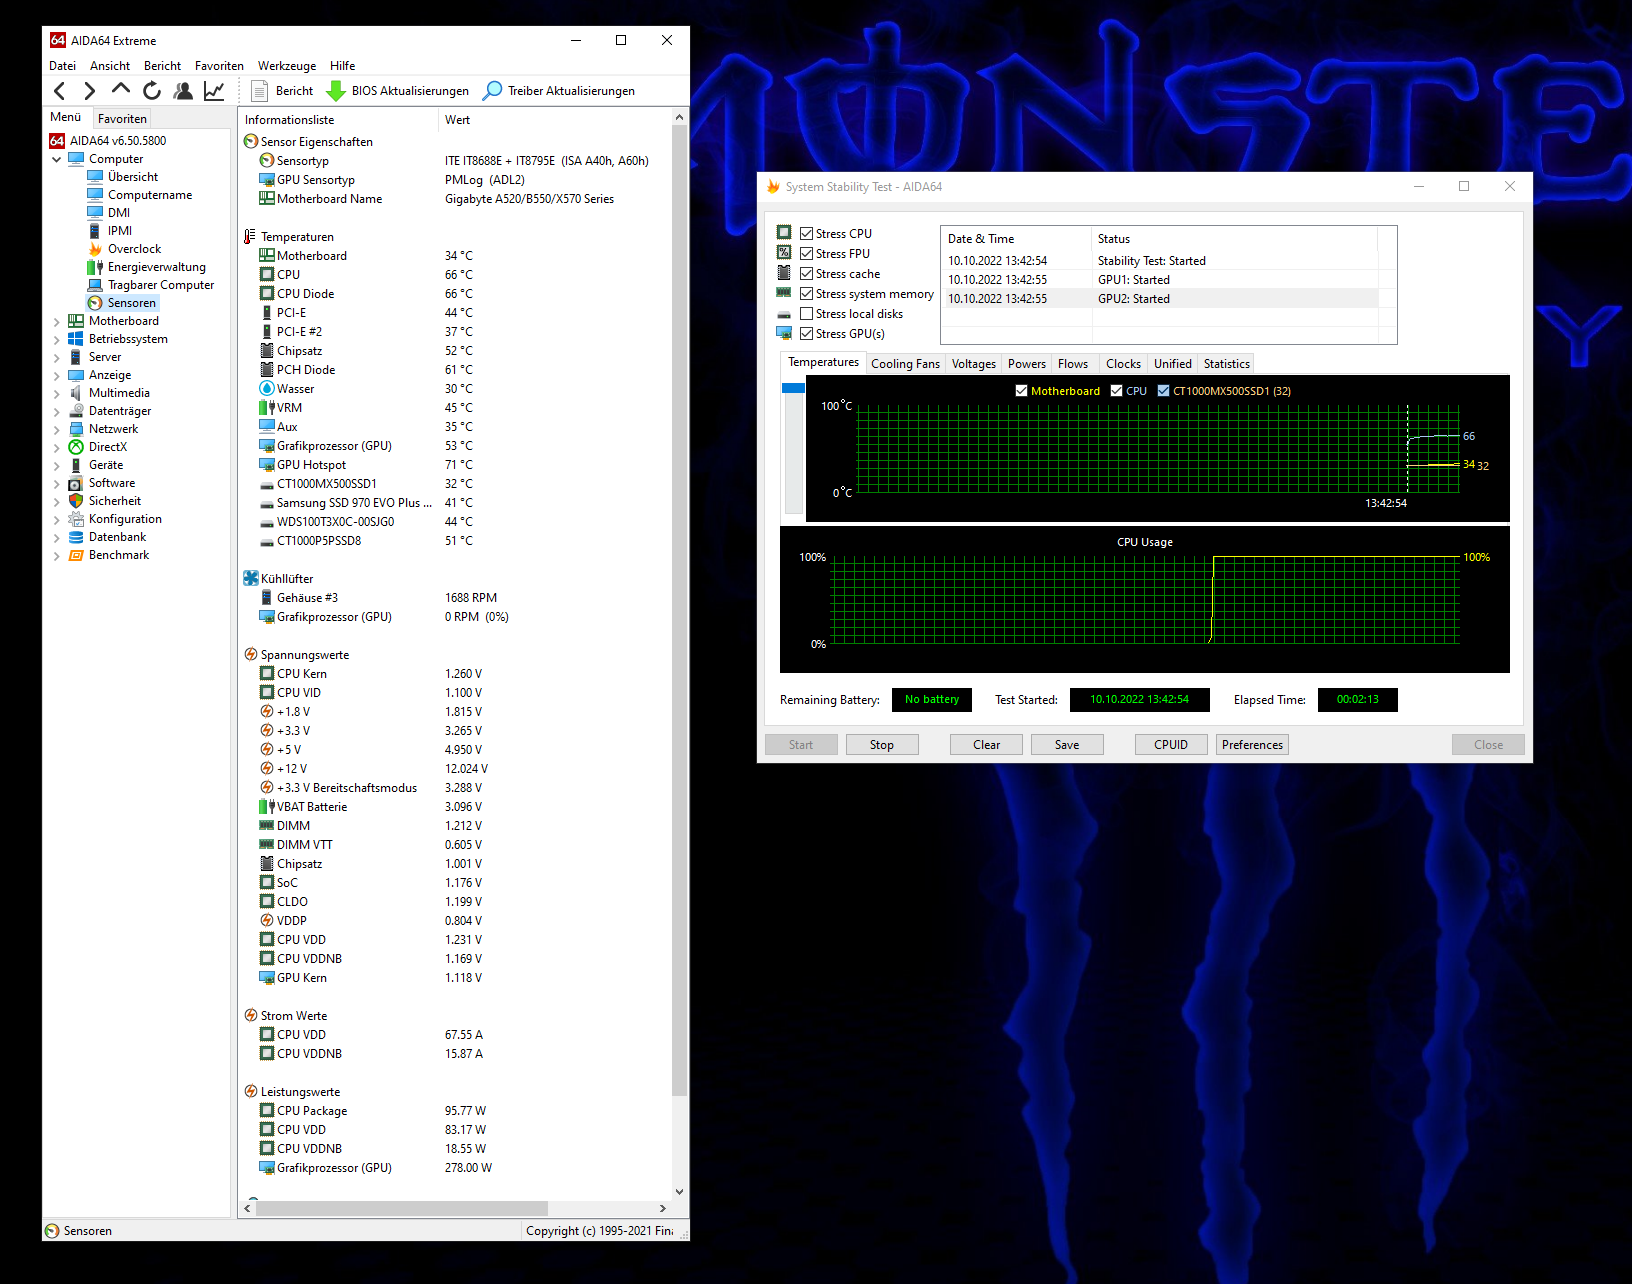Open the CPUID window
This screenshot has width=1632, height=1284.
tap(1171, 745)
